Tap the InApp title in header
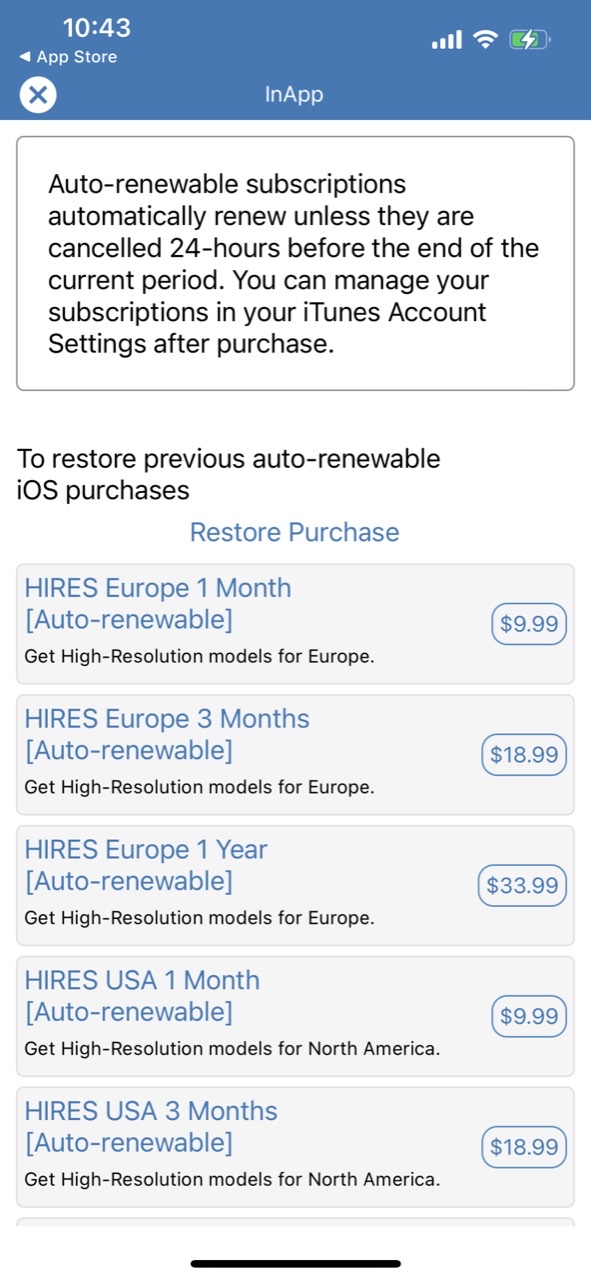This screenshot has height=1280, width=591. [294, 95]
